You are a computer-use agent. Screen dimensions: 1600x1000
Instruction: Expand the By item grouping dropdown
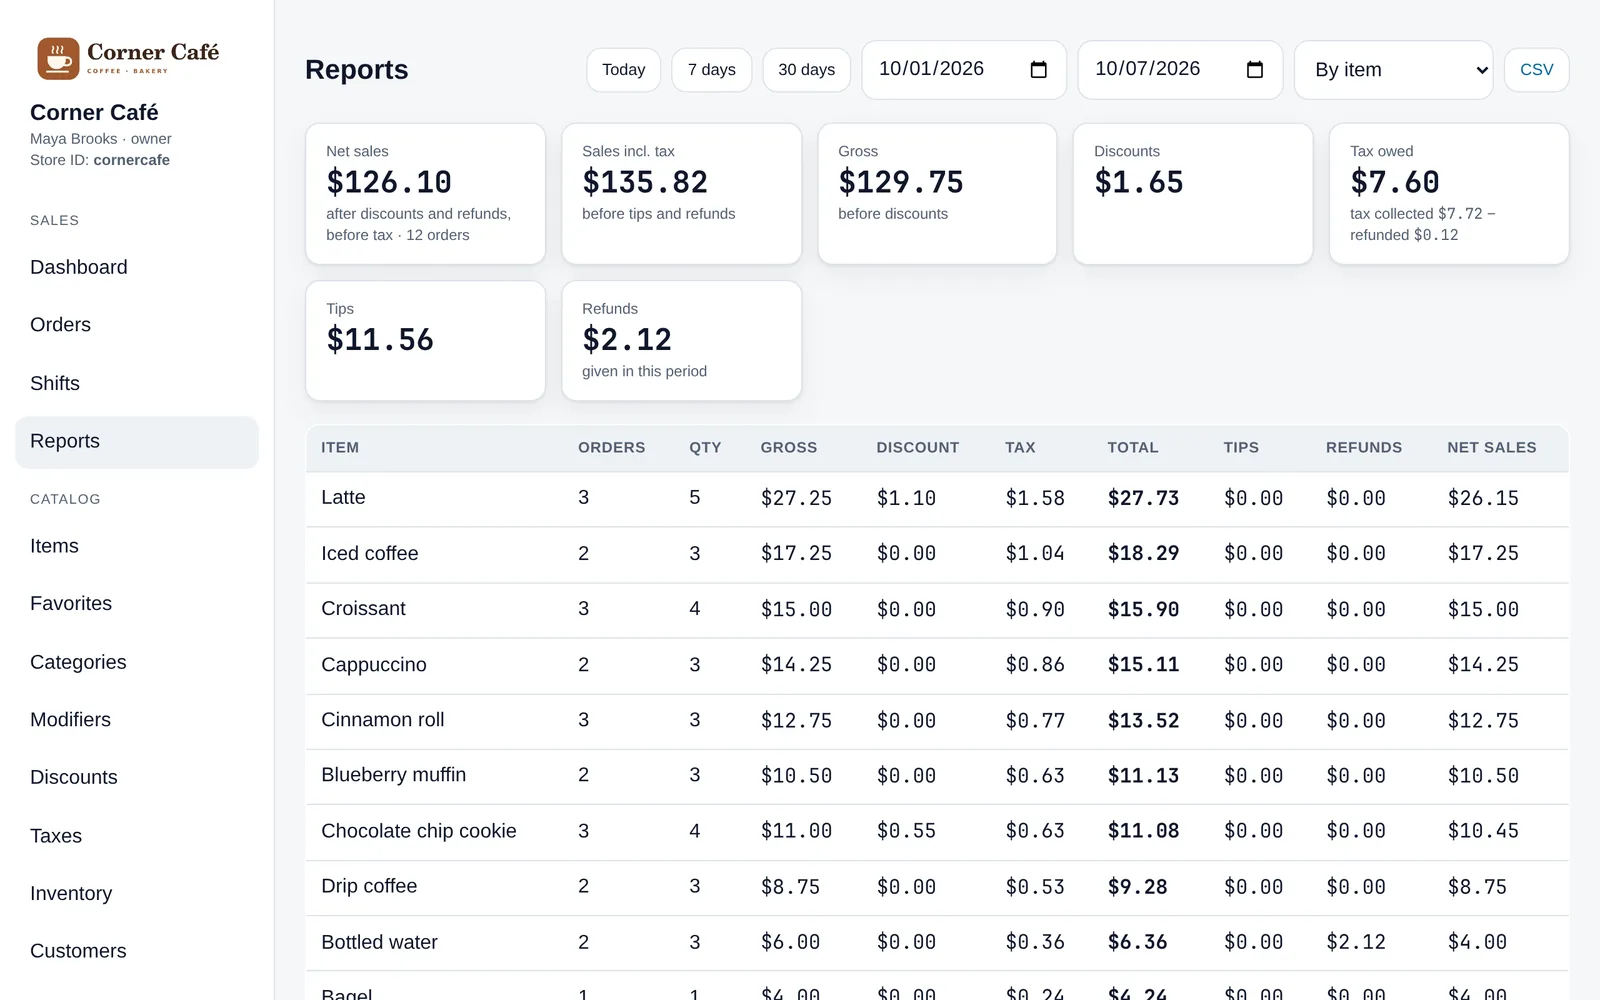click(1393, 70)
